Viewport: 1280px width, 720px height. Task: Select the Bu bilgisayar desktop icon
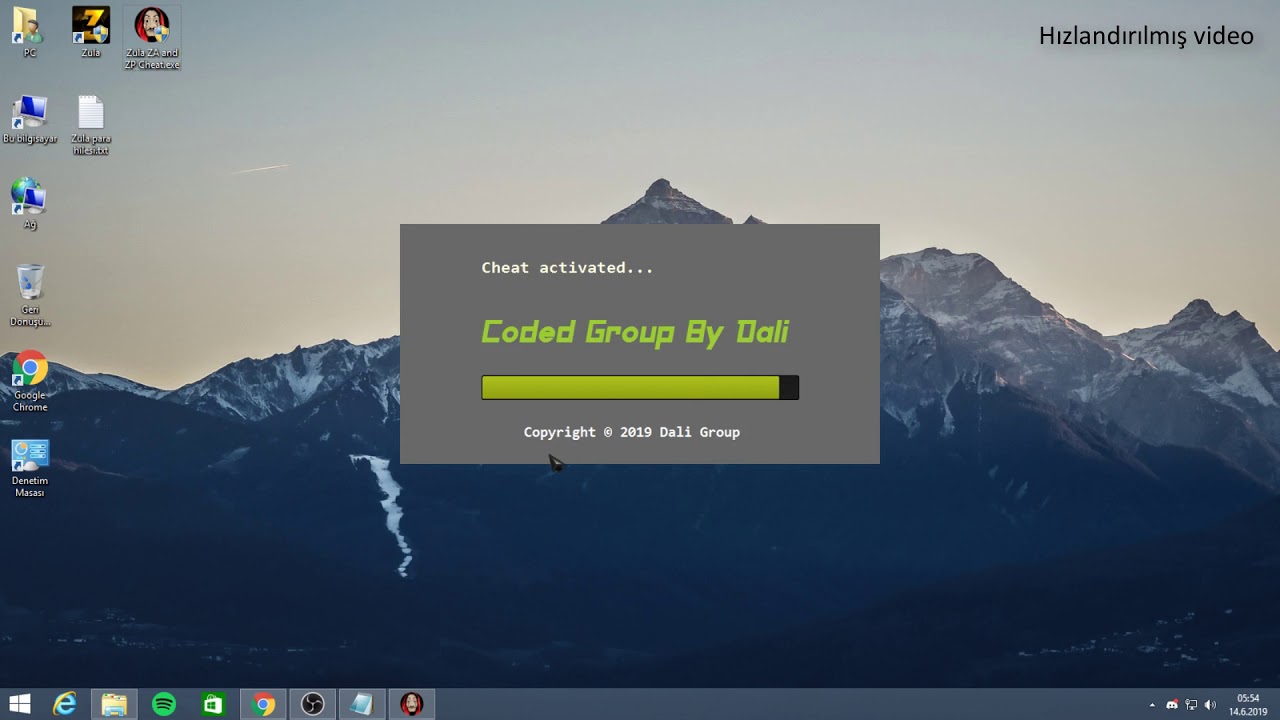tap(30, 119)
